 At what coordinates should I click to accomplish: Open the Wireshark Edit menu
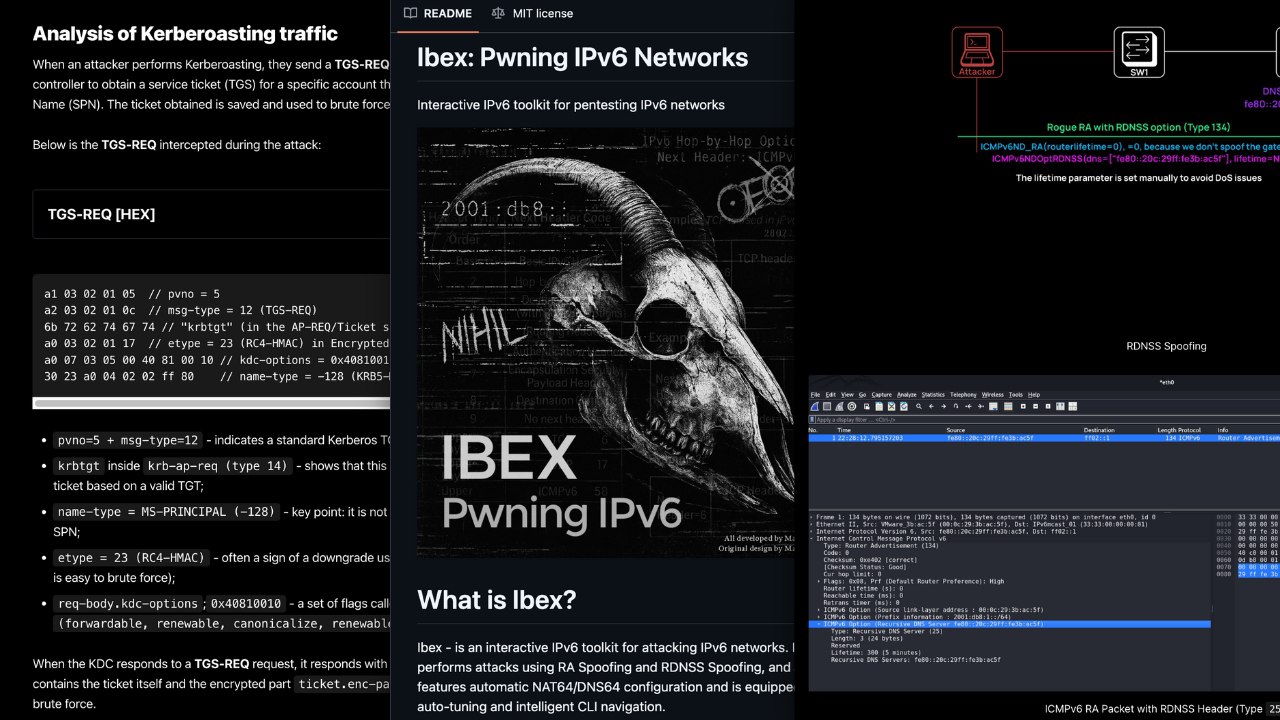tap(830, 395)
